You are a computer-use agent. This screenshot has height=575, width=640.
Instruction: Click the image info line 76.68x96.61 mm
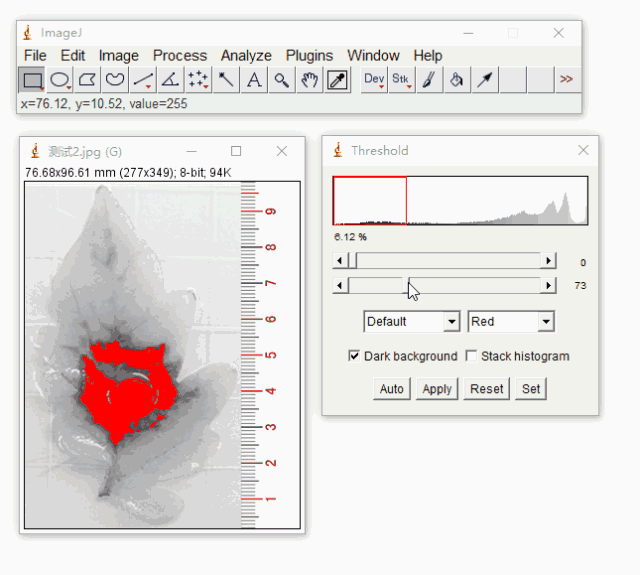(128, 173)
